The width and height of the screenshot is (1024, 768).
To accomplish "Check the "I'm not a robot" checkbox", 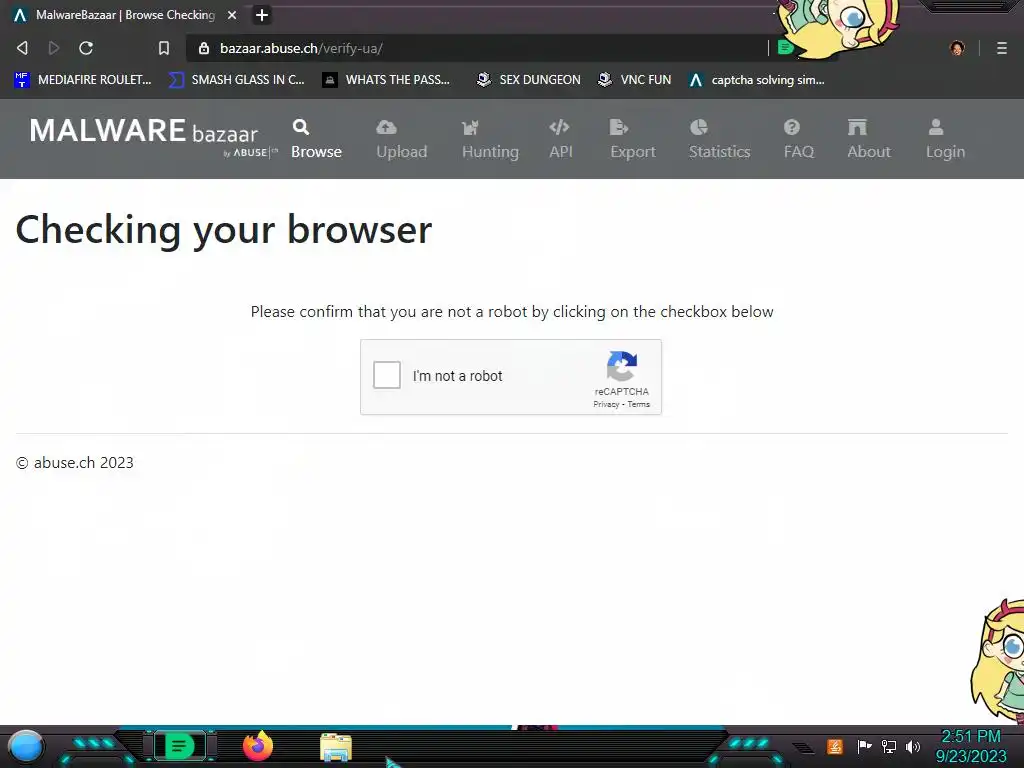I will 387,376.
